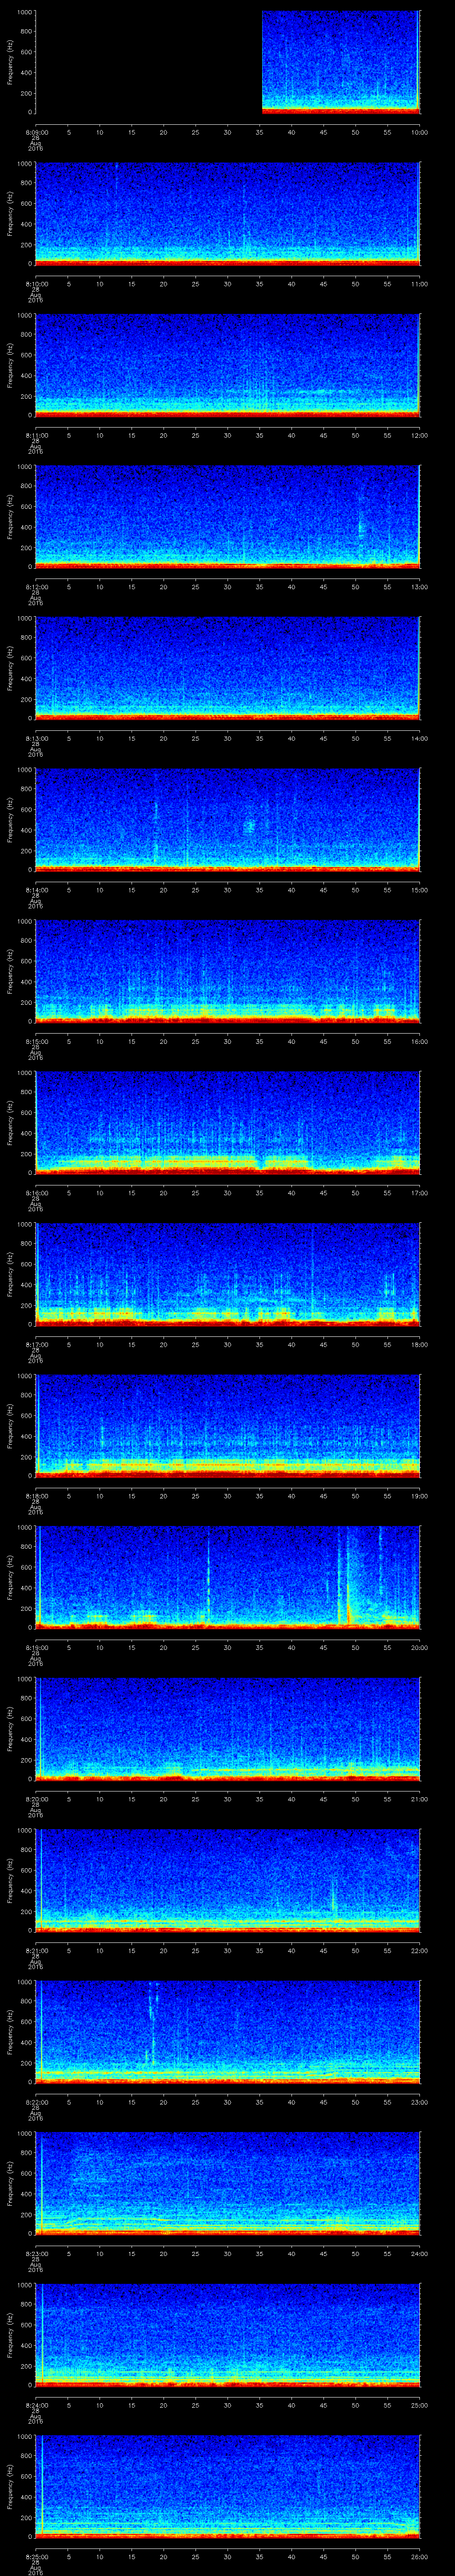Click the 26:00 label ending the 8:25 row
455x2576 pixels.
(x=419, y=2556)
